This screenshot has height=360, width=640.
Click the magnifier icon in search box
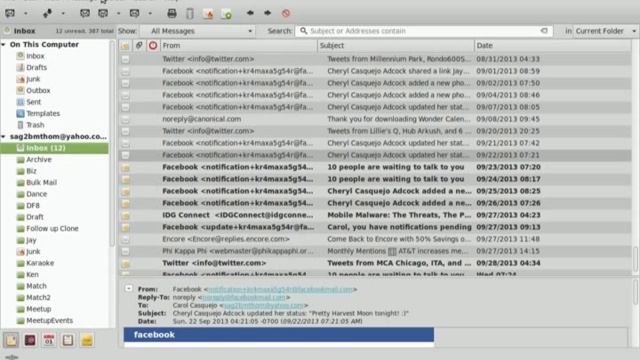tap(304, 31)
